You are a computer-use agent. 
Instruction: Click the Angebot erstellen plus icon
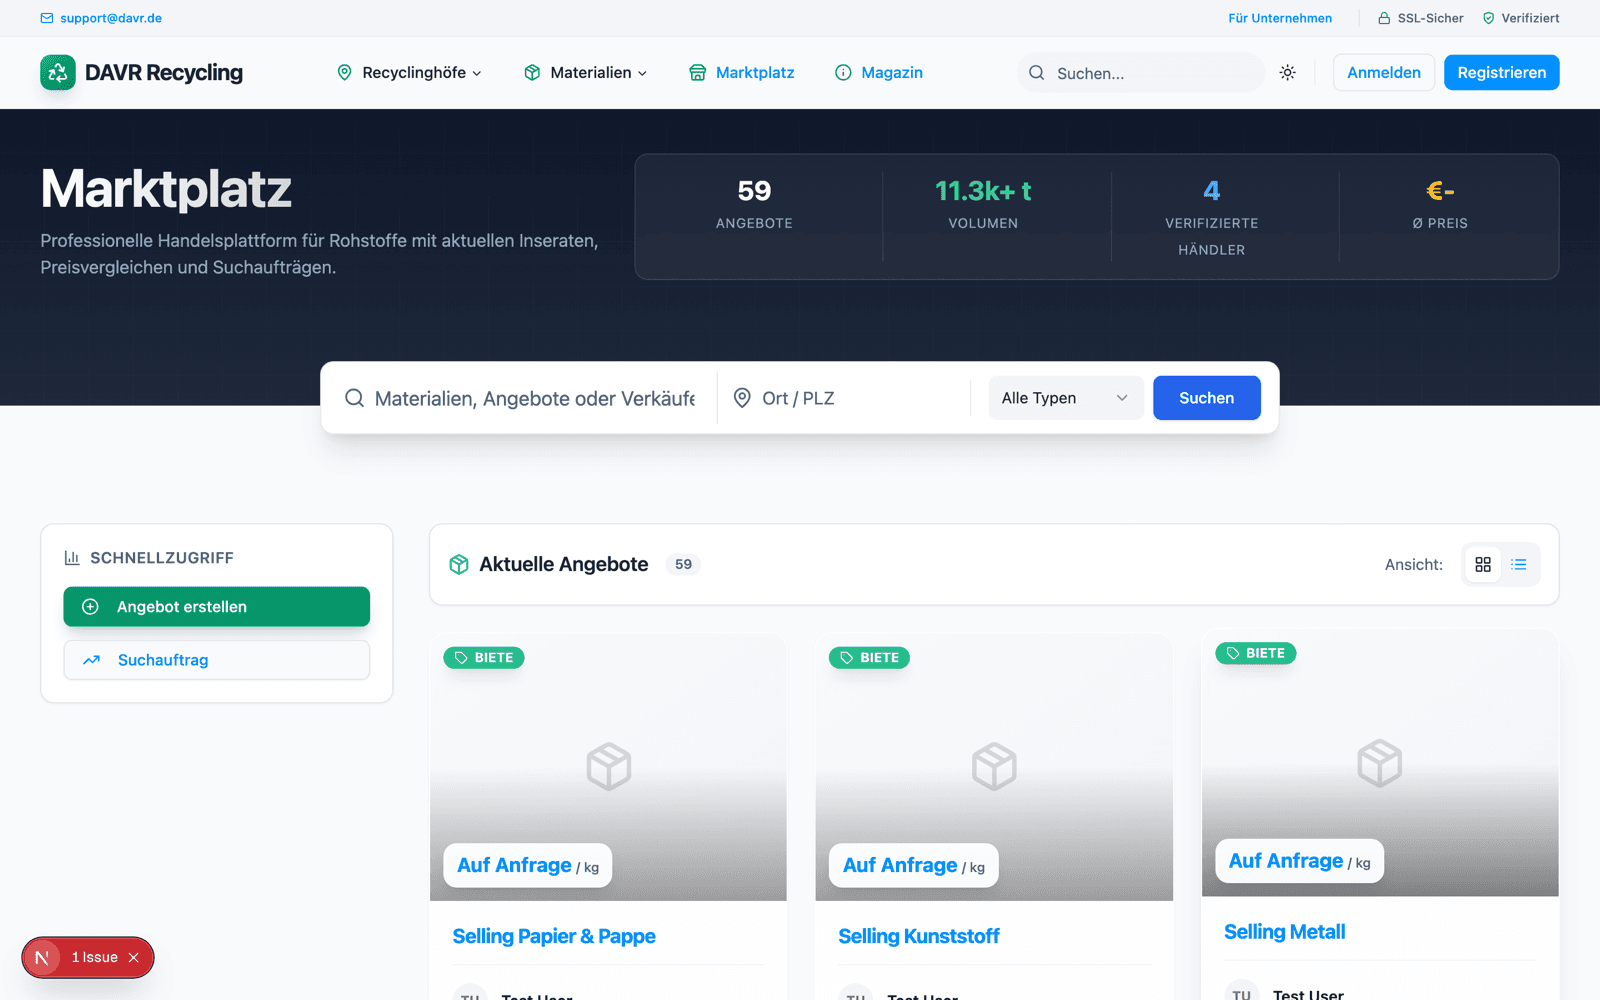coord(90,607)
